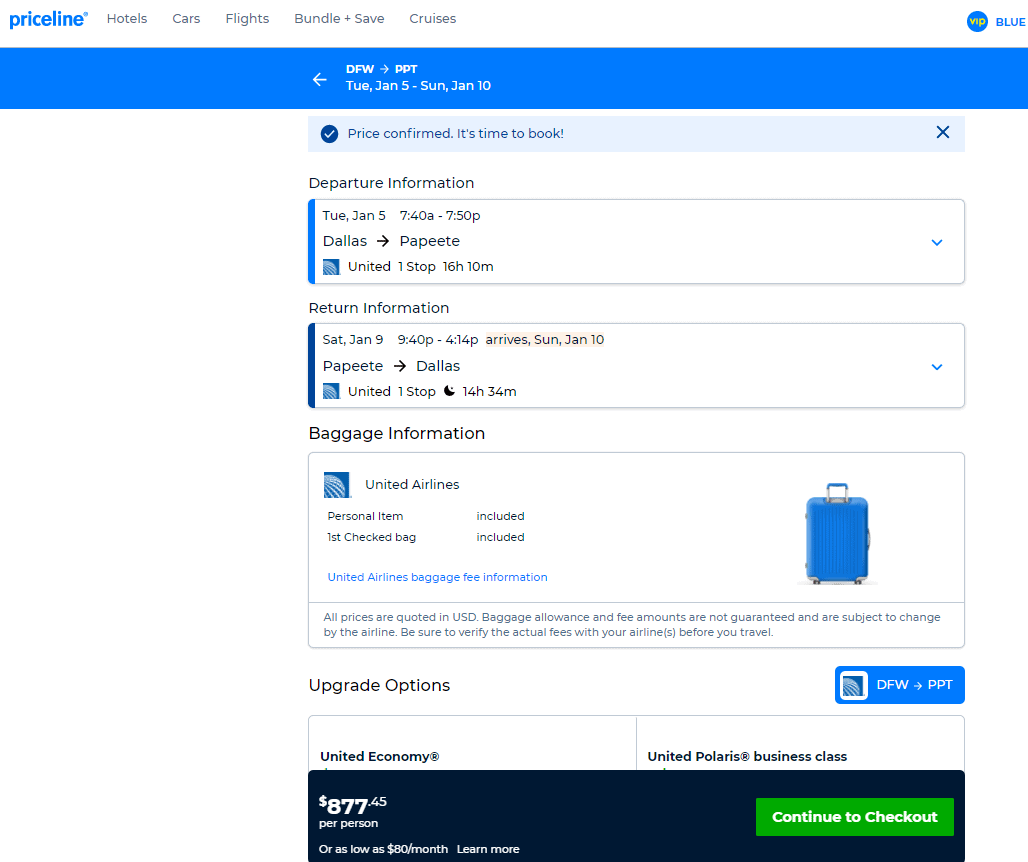Click Continue to Checkout

click(x=854, y=816)
